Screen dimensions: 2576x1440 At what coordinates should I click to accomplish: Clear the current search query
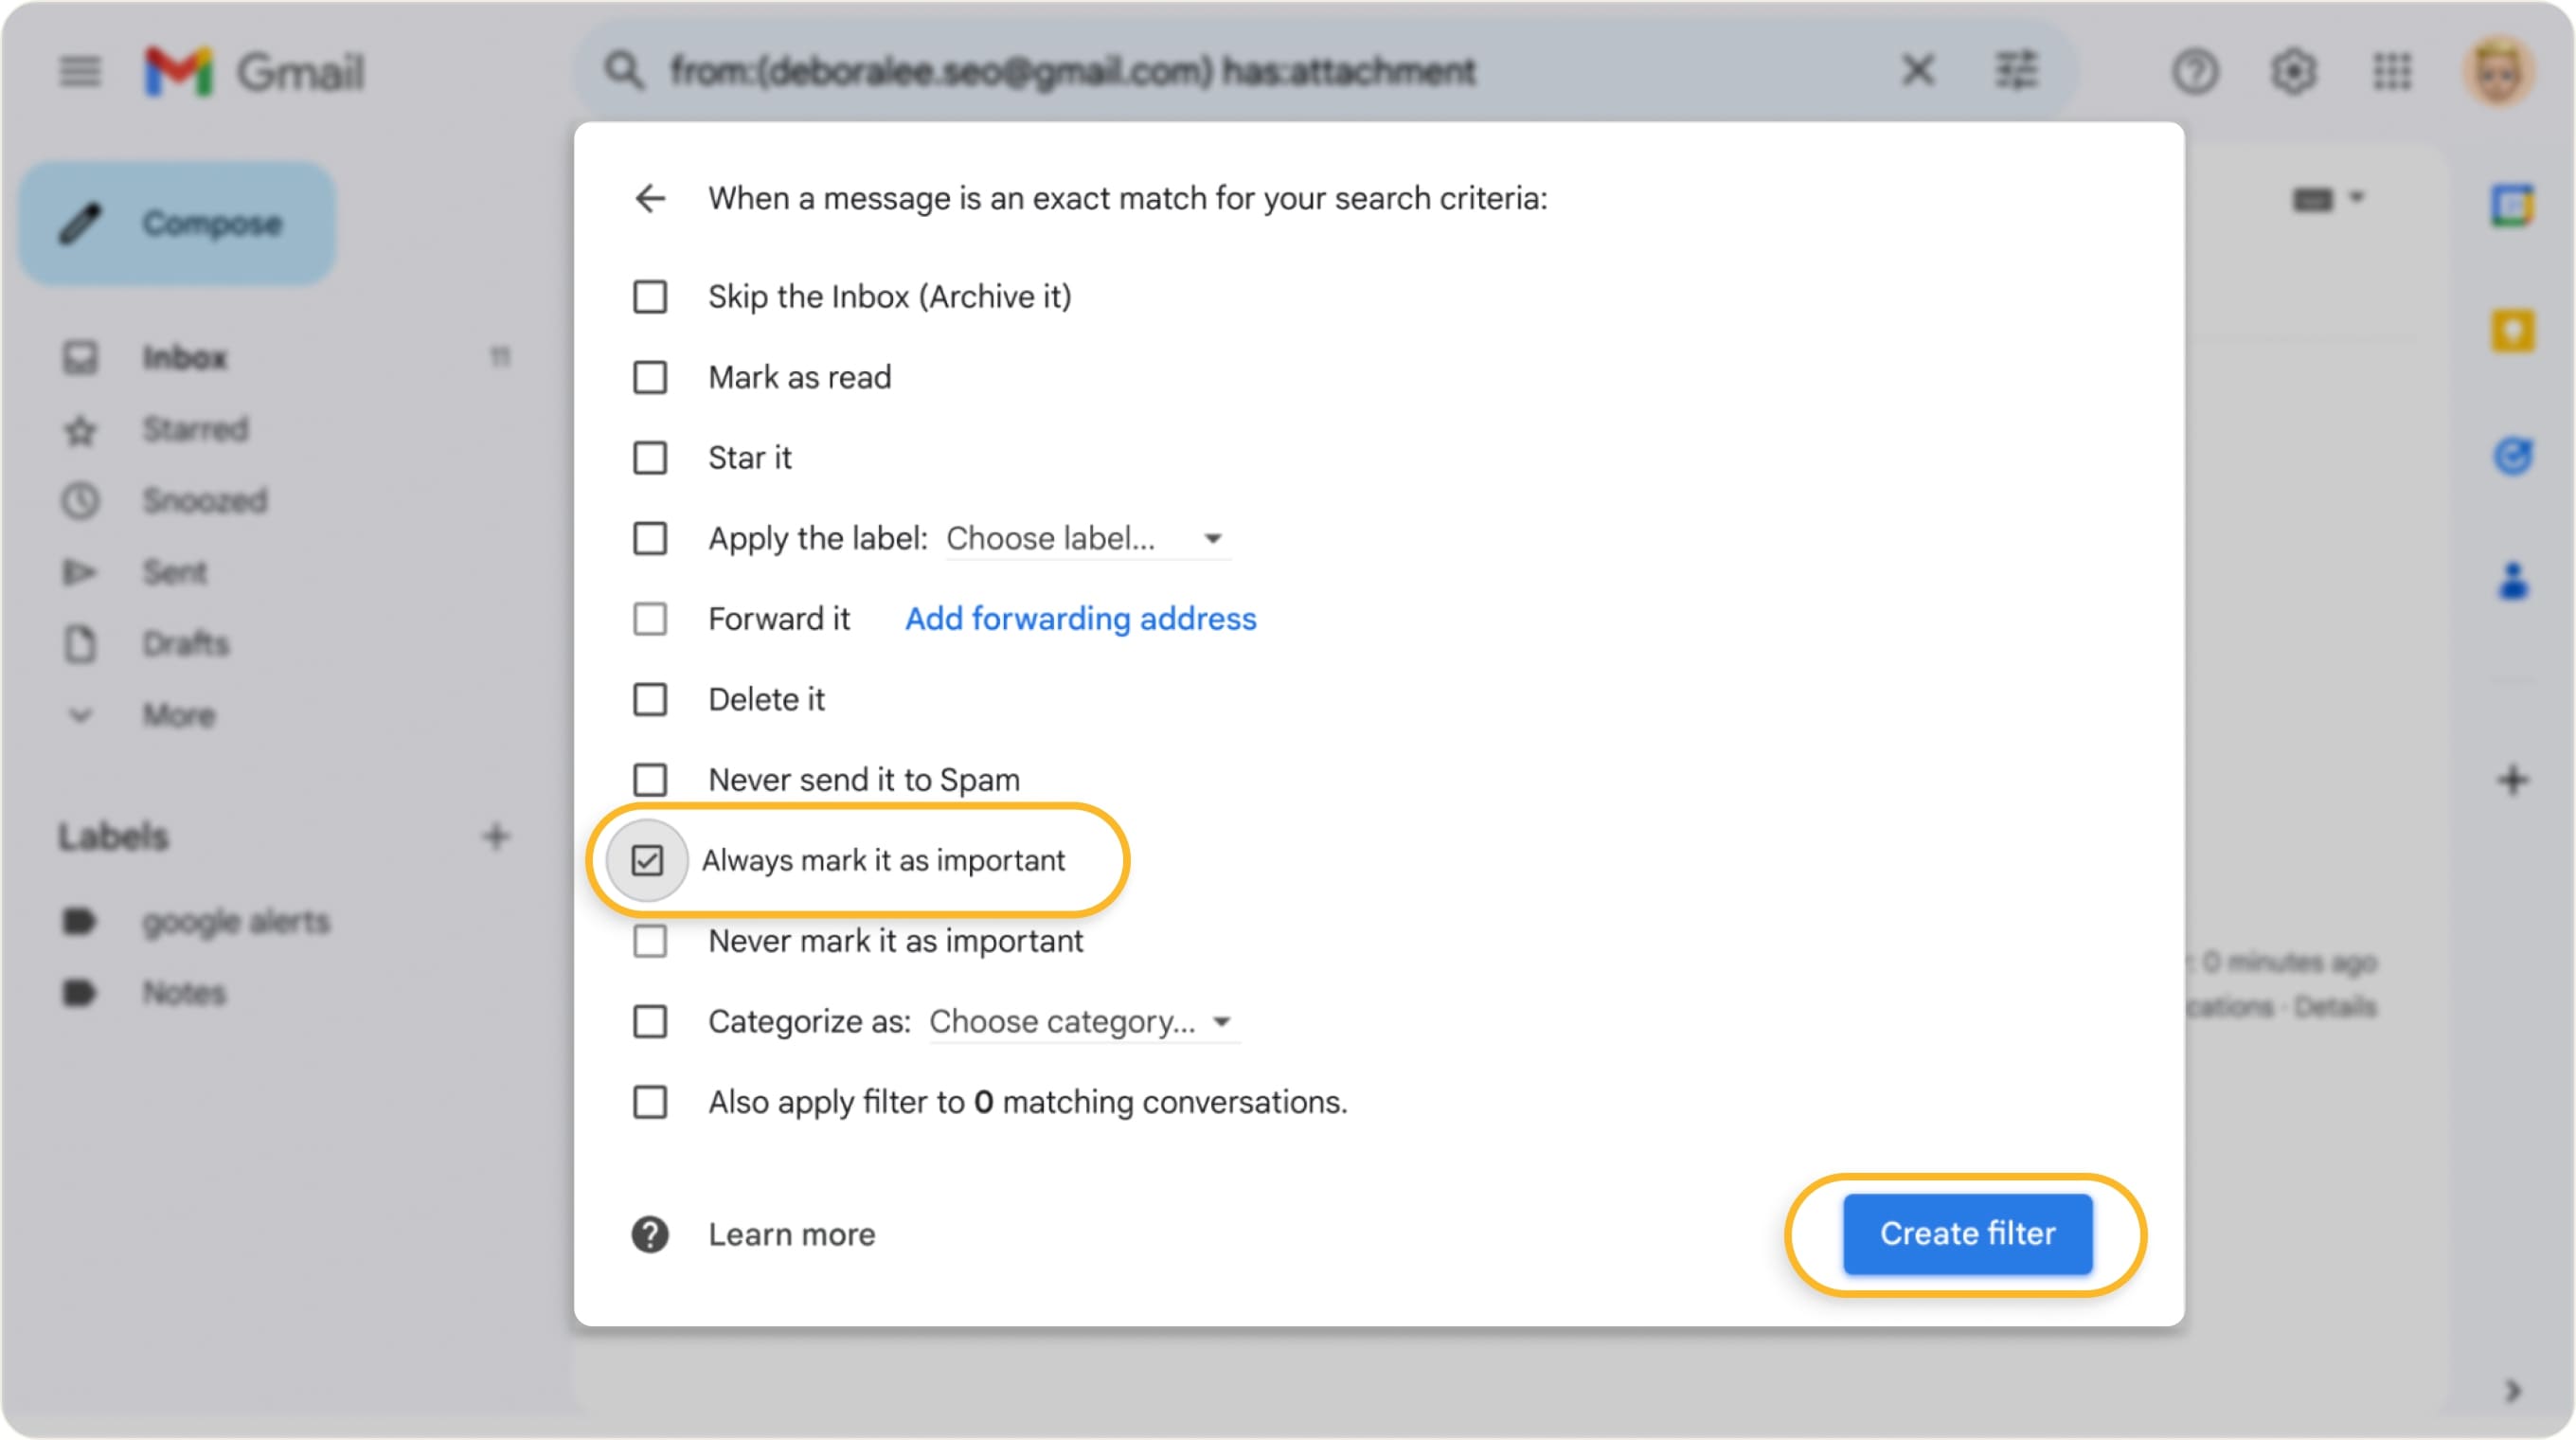tap(1917, 70)
